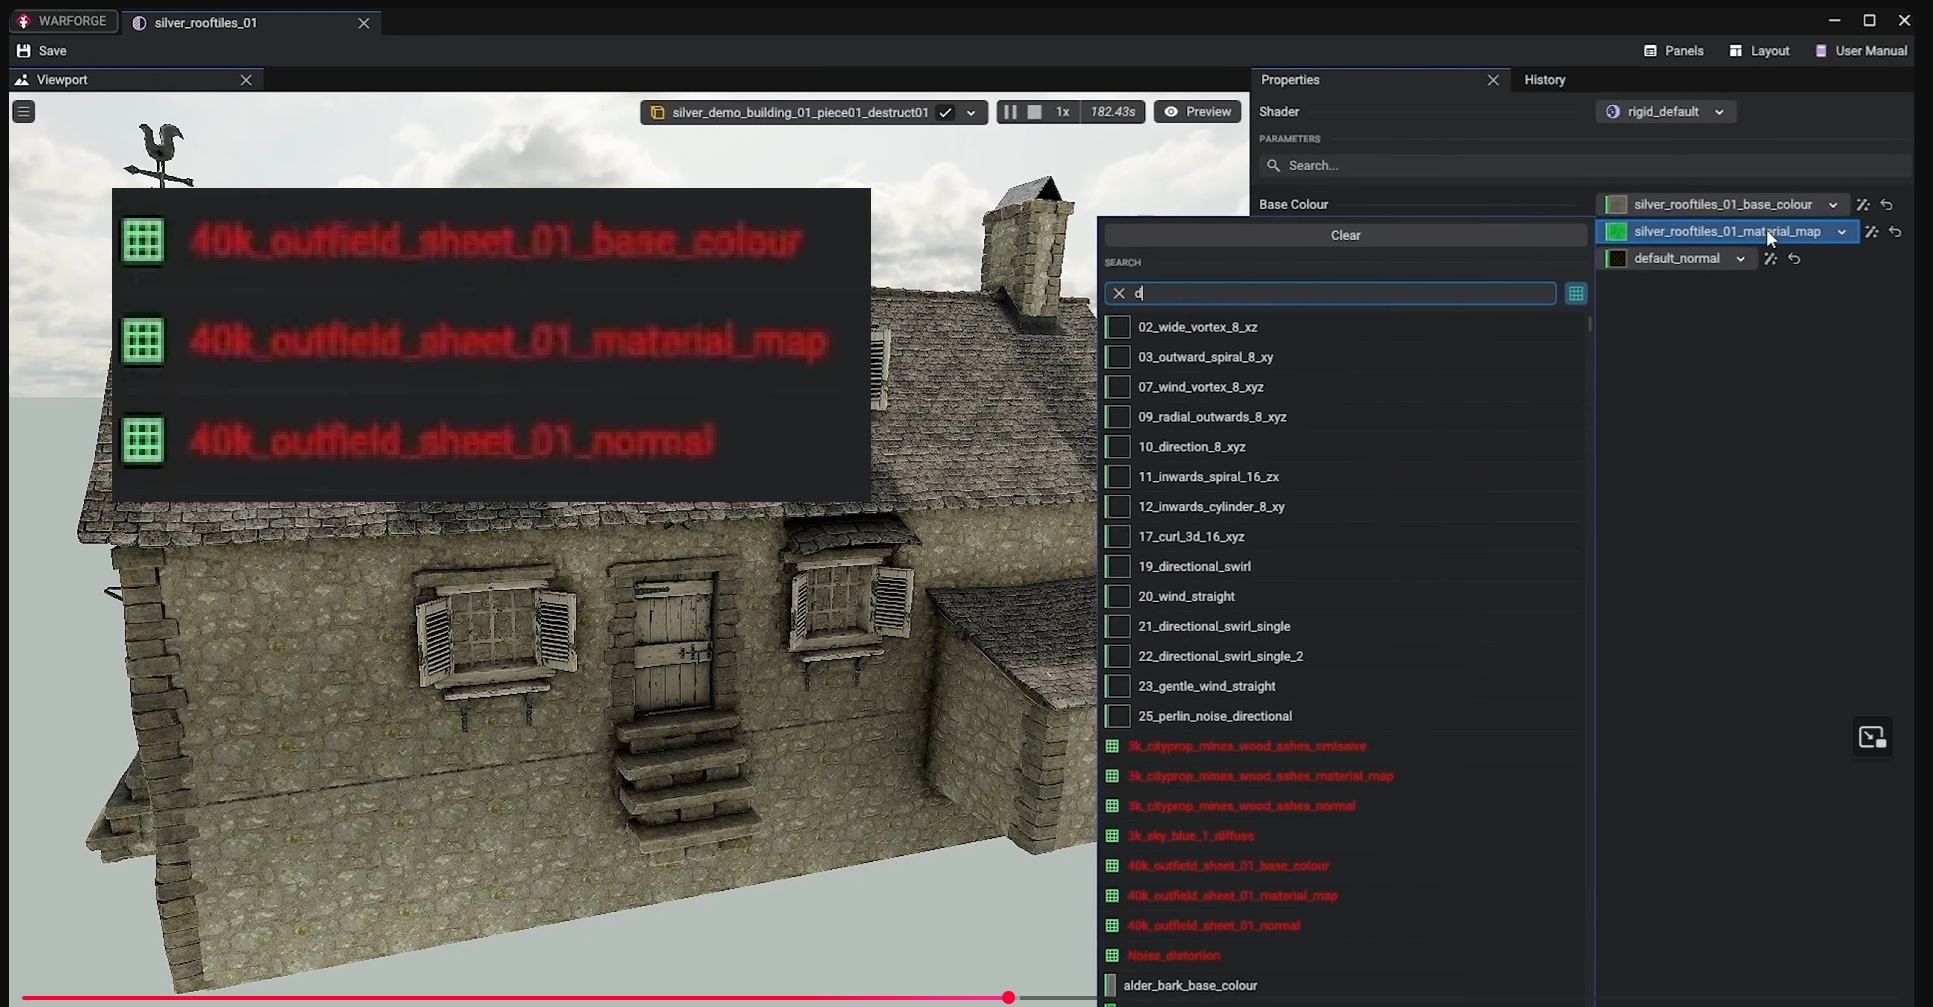Select 40k_outfield_sheet_01_normal in the picker list
This screenshot has height=1007, width=1933.
pos(1345,927)
